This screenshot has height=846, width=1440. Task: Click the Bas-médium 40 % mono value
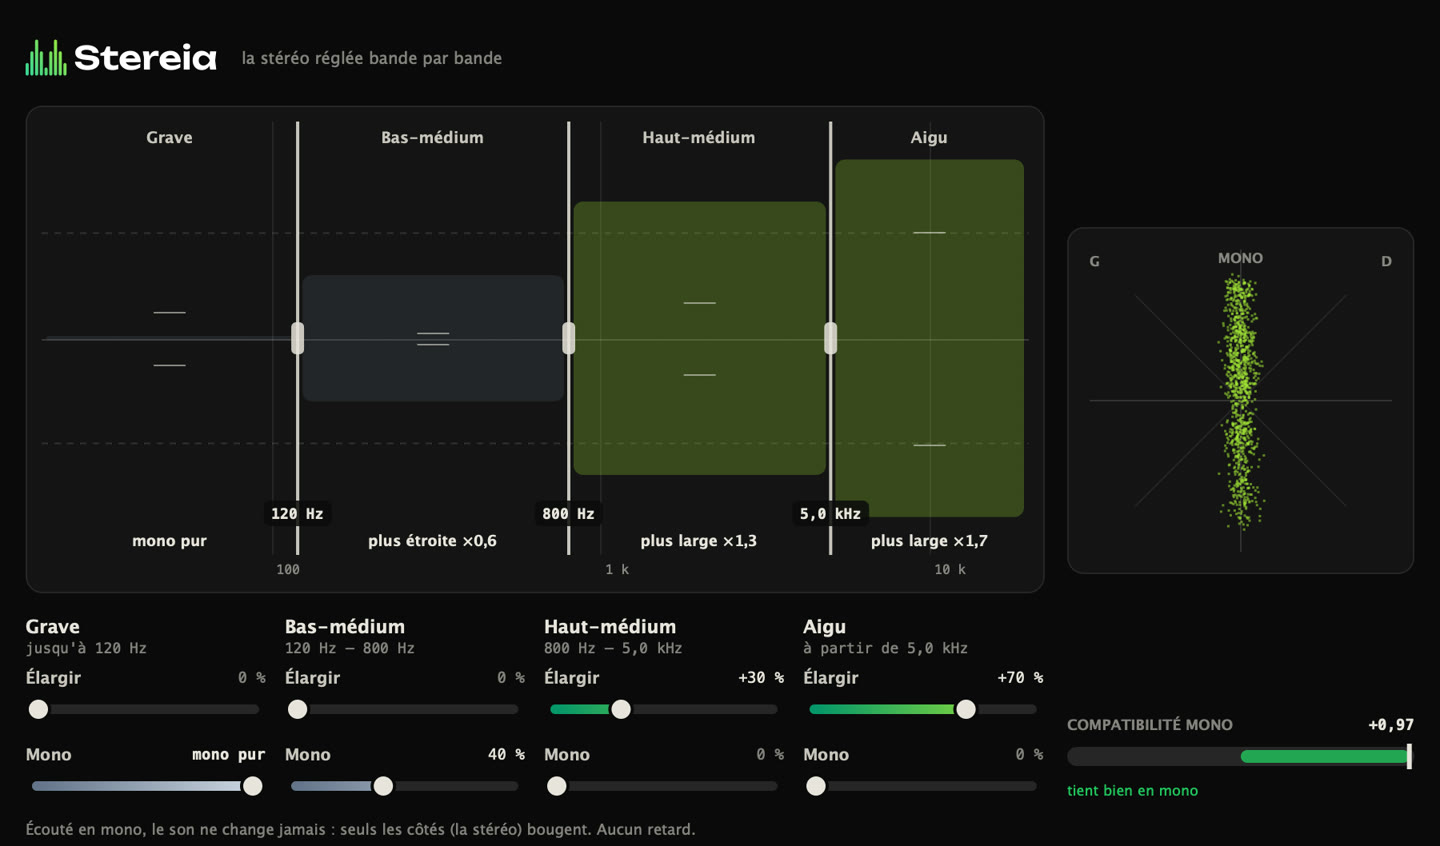click(x=506, y=755)
